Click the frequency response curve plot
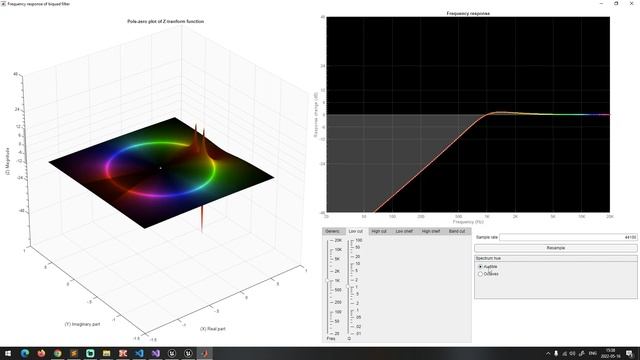 [x=468, y=115]
